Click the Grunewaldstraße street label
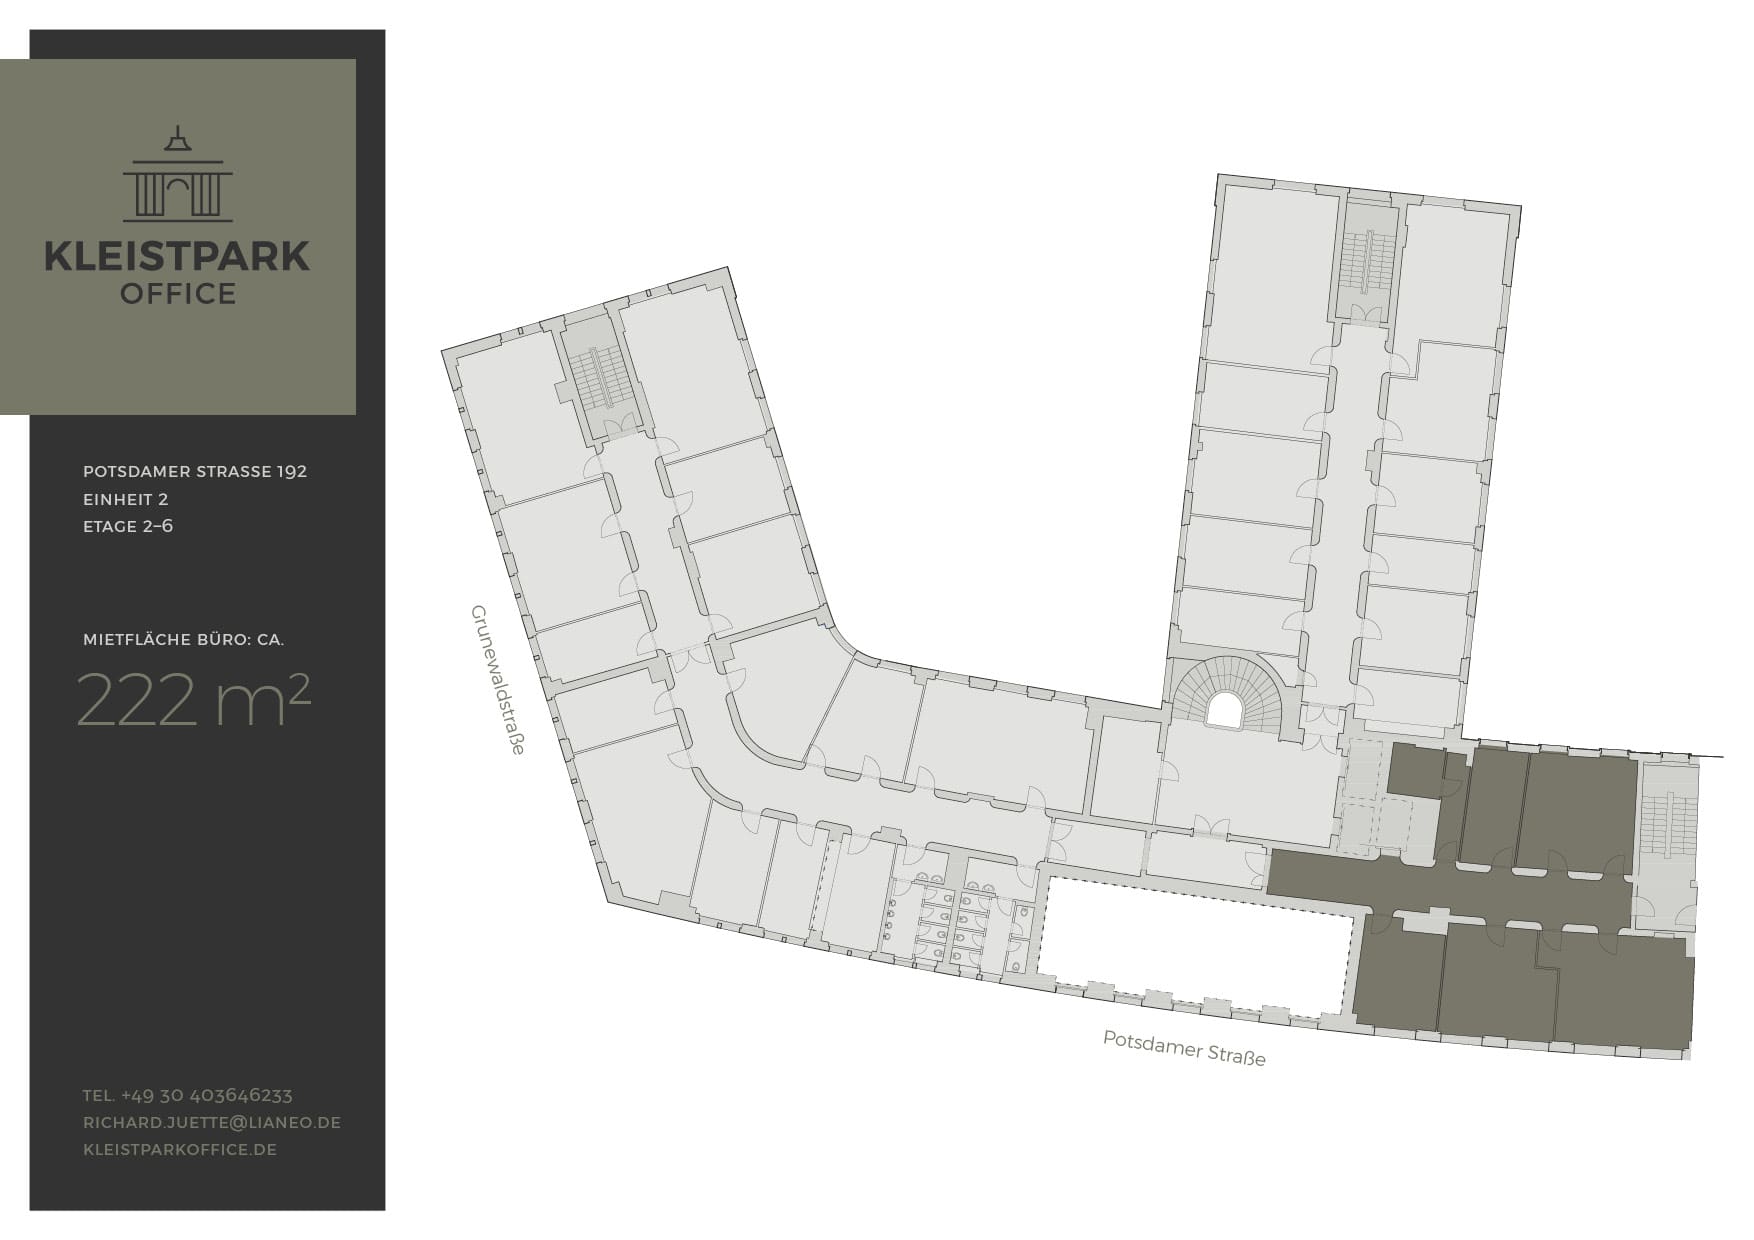Screen dimensions: 1754x1240 pyautogui.click(x=497, y=679)
